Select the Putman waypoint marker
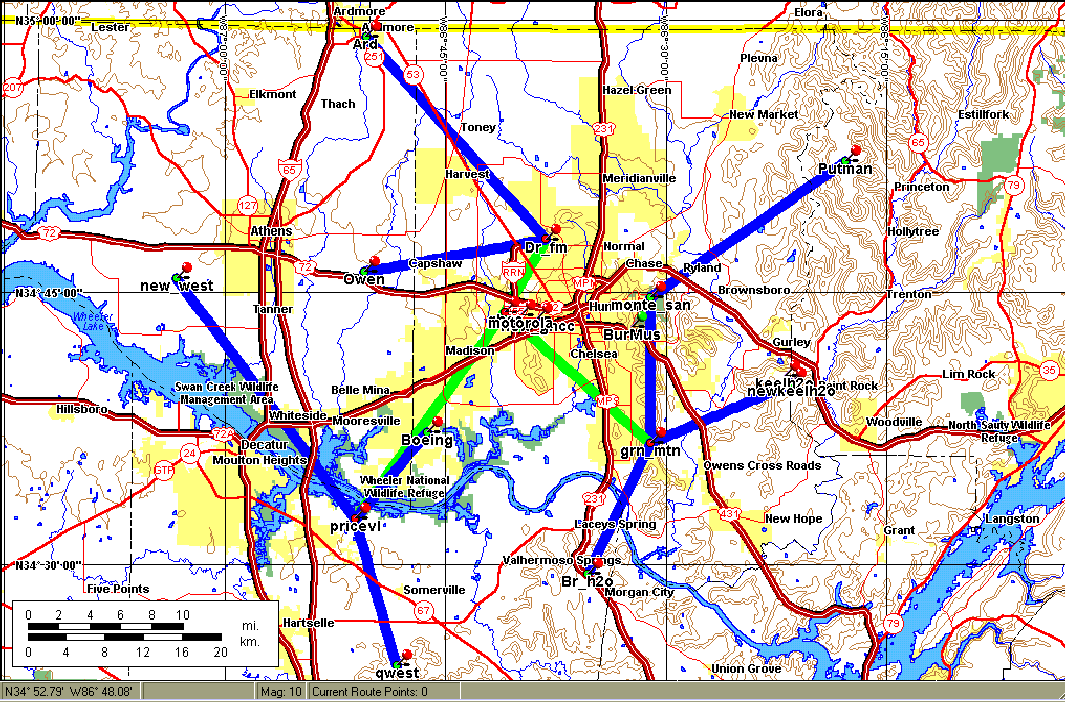This screenshot has width=1065, height=702. point(852,154)
